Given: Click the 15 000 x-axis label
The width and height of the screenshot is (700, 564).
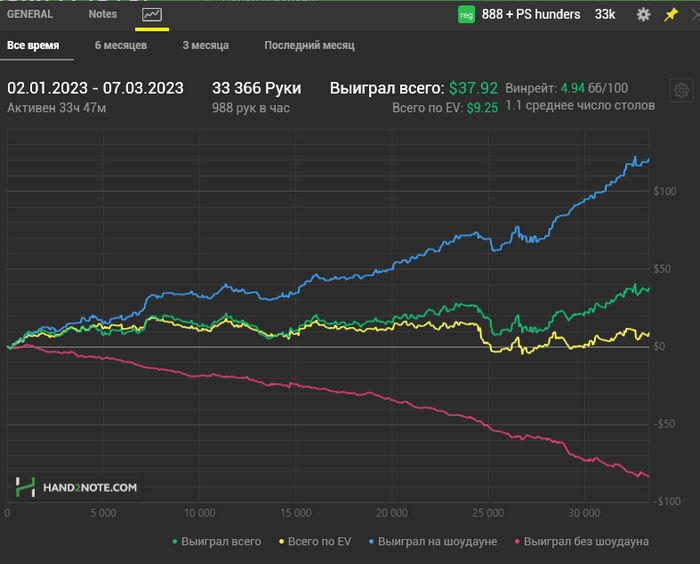Looking at the screenshot, I should [x=296, y=513].
